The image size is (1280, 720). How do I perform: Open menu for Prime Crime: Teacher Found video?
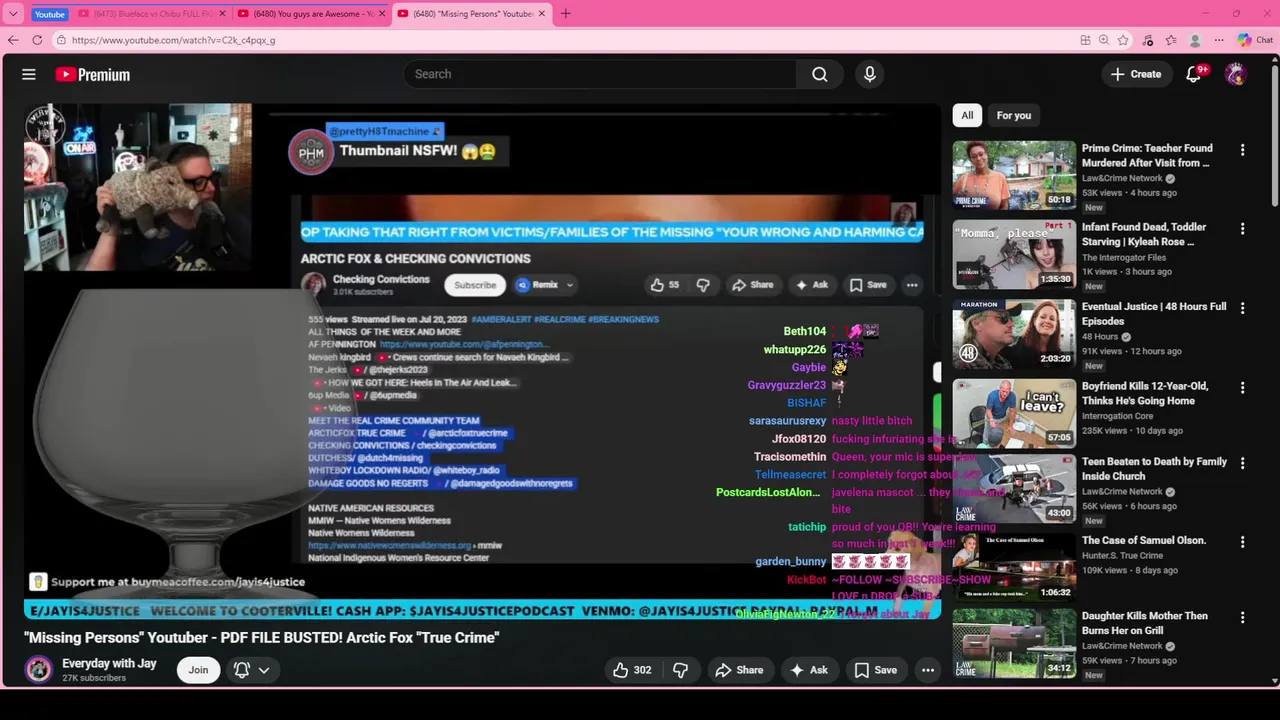[x=1243, y=150]
